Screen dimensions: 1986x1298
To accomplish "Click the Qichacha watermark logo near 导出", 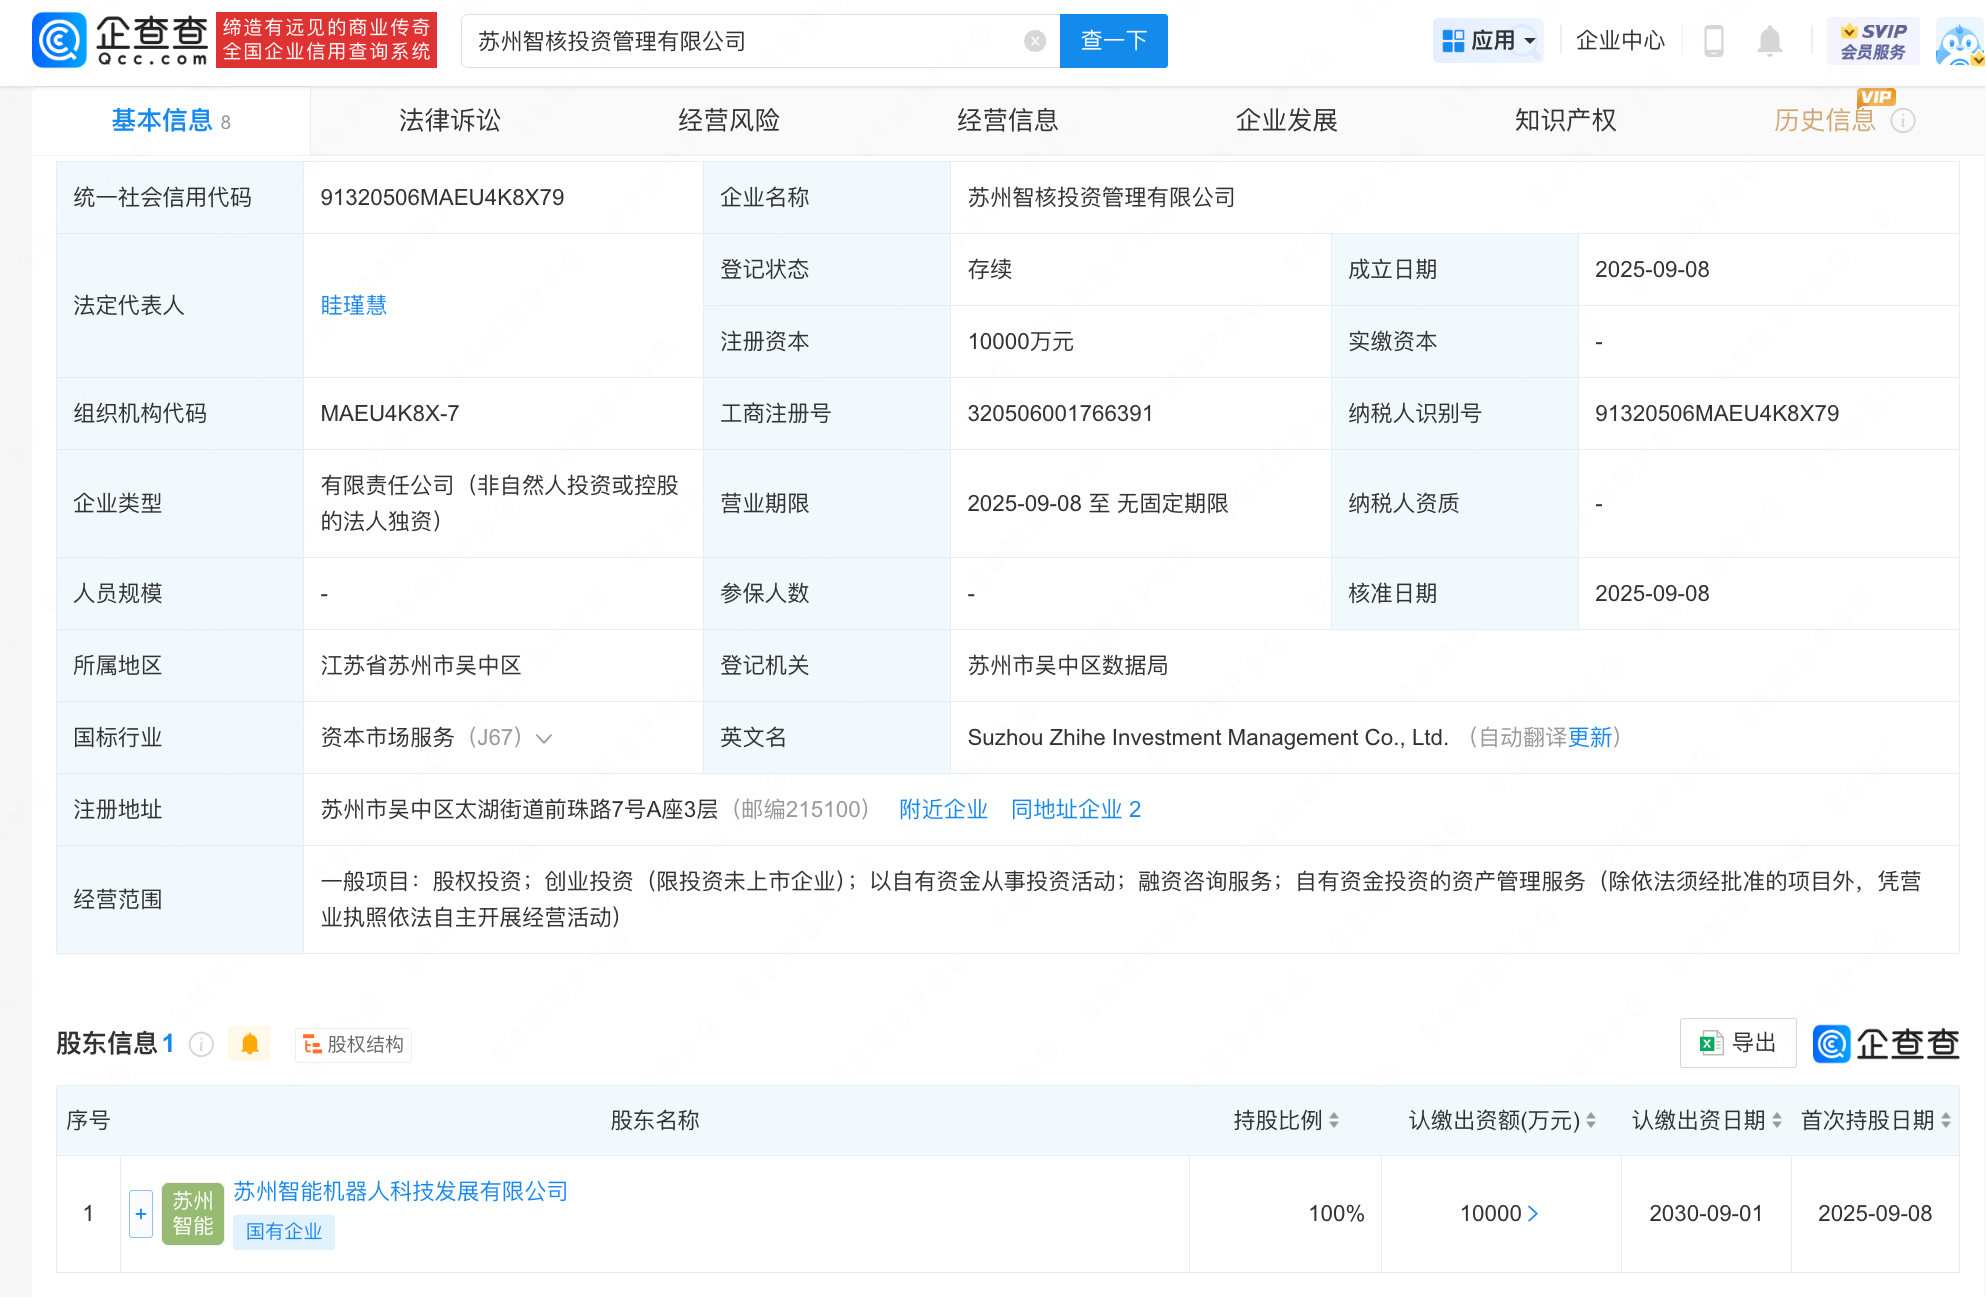I will pos(1885,1044).
